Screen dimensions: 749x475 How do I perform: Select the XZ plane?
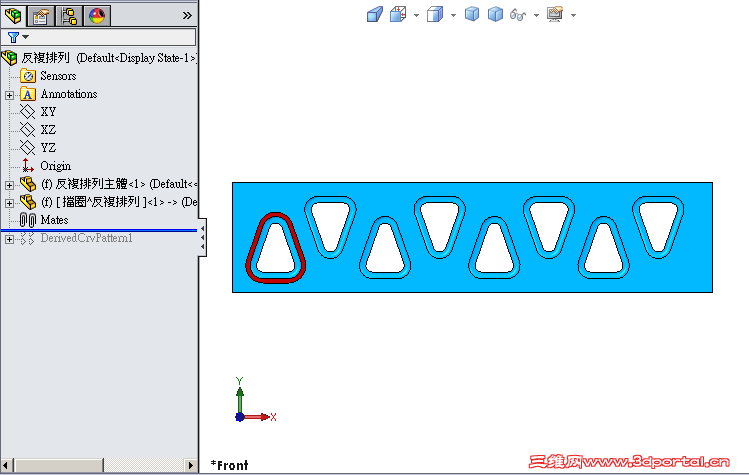48,130
